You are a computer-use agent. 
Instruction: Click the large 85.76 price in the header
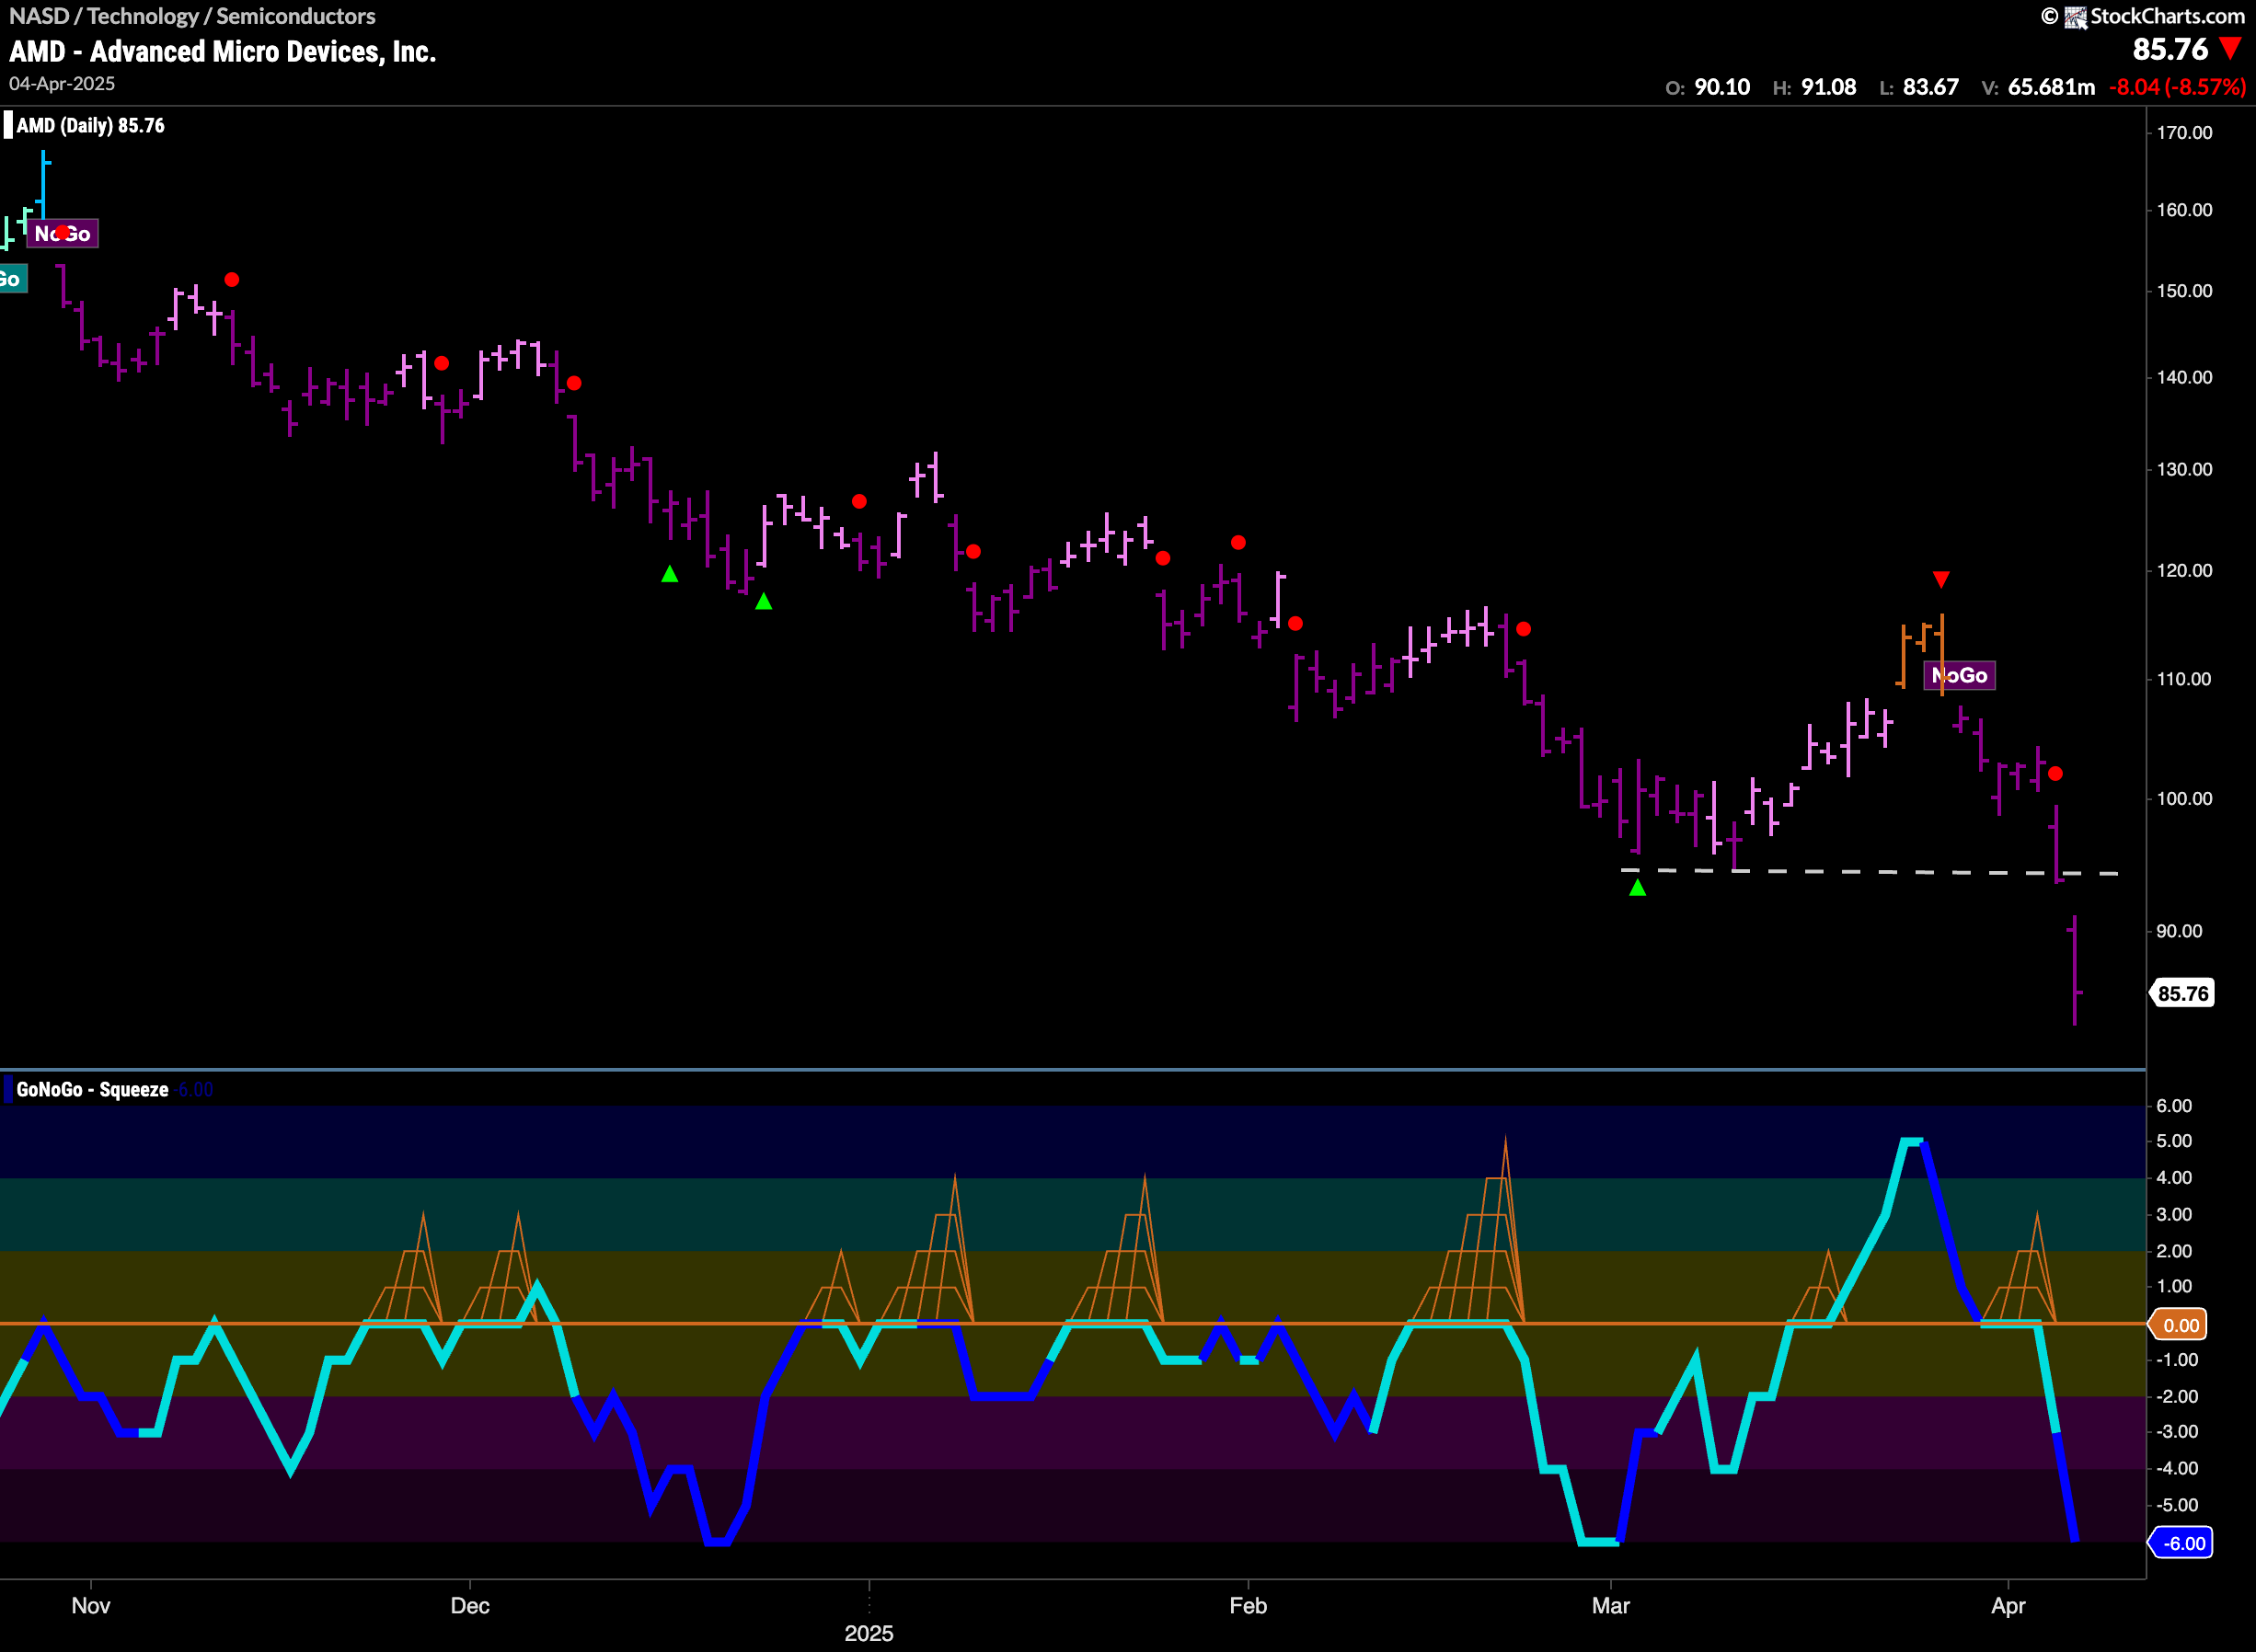tap(2170, 49)
